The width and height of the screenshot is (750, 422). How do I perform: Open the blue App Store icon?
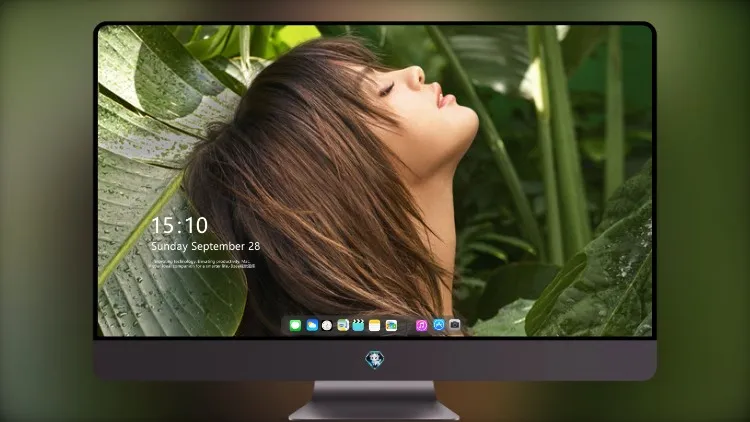439,325
